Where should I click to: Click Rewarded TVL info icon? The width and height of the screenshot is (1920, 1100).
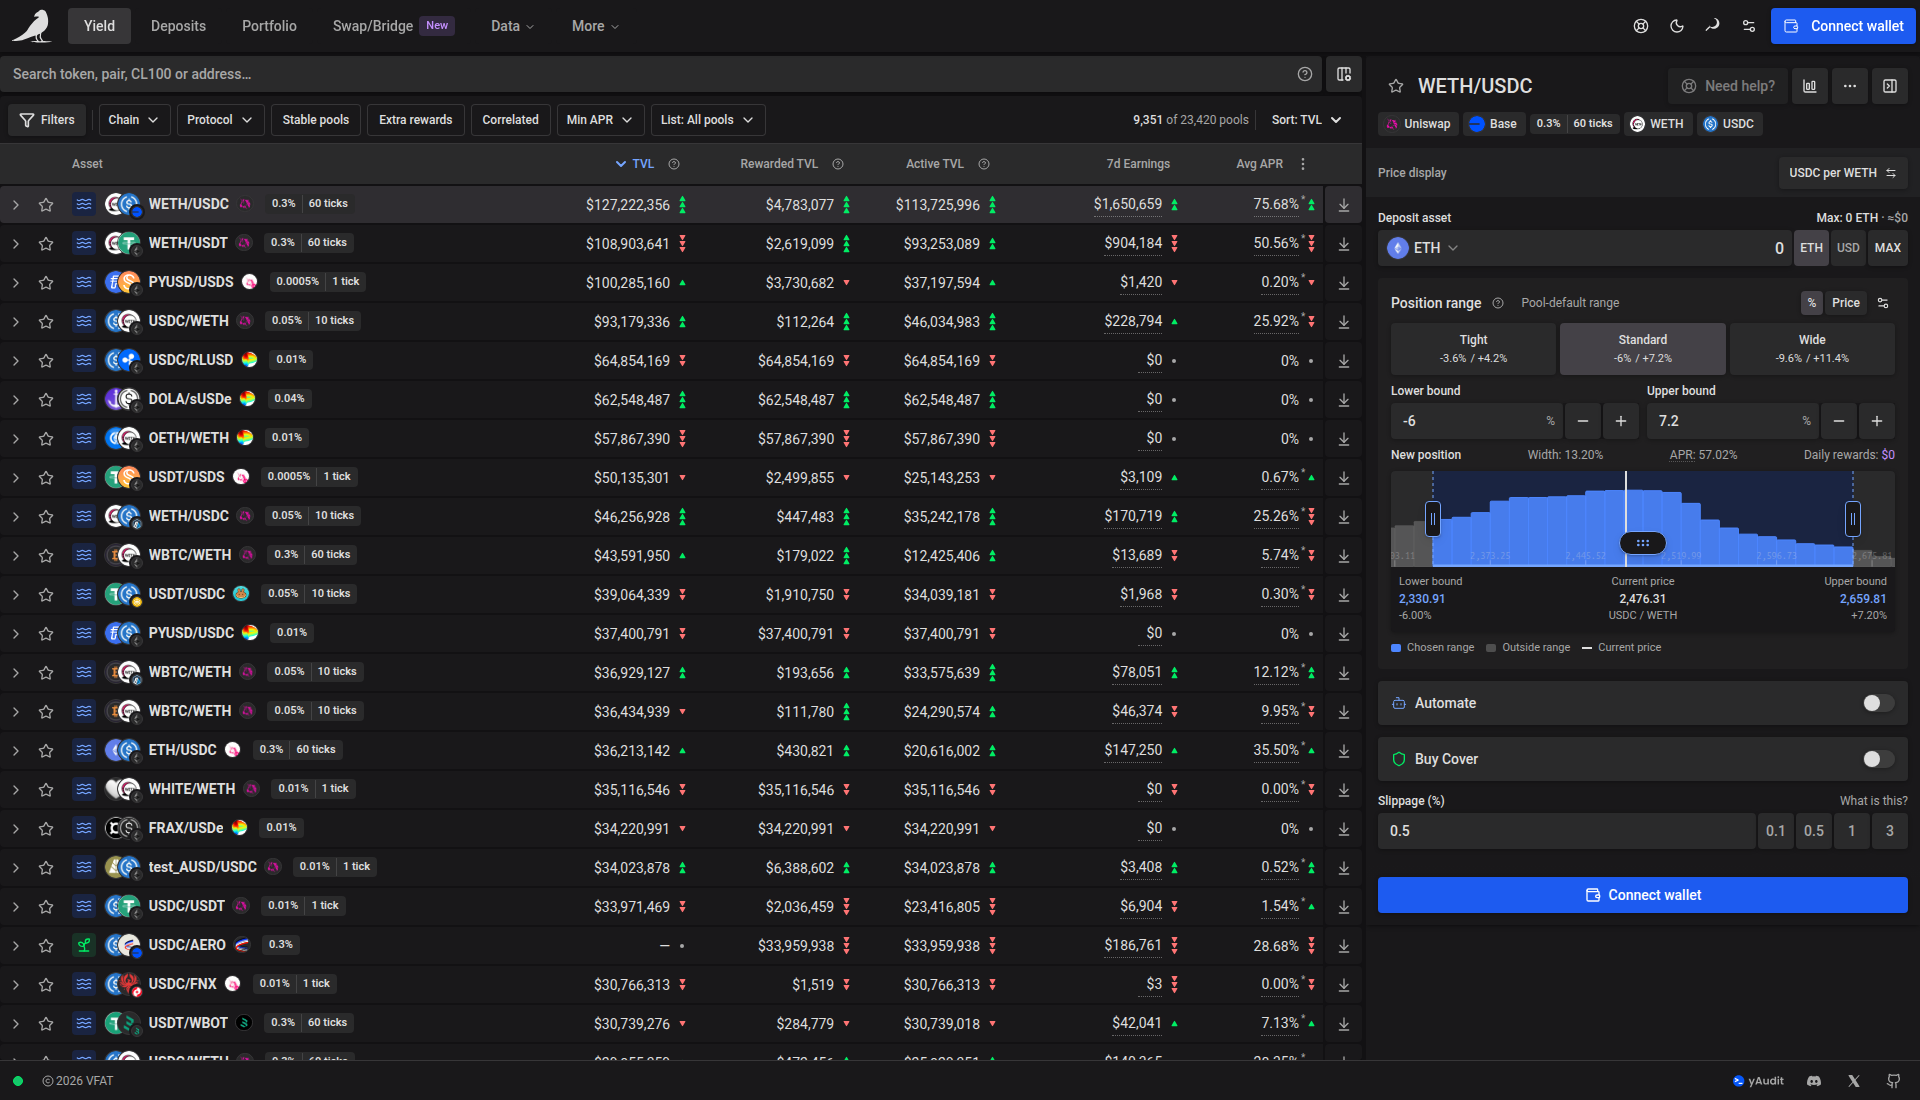coord(838,164)
